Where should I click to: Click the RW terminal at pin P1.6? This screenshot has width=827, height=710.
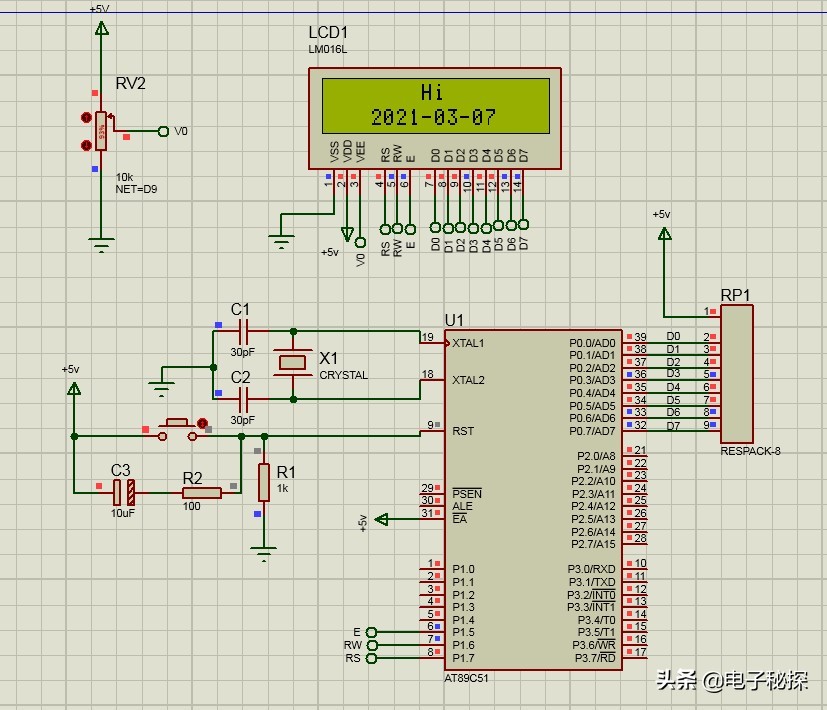click(x=373, y=645)
